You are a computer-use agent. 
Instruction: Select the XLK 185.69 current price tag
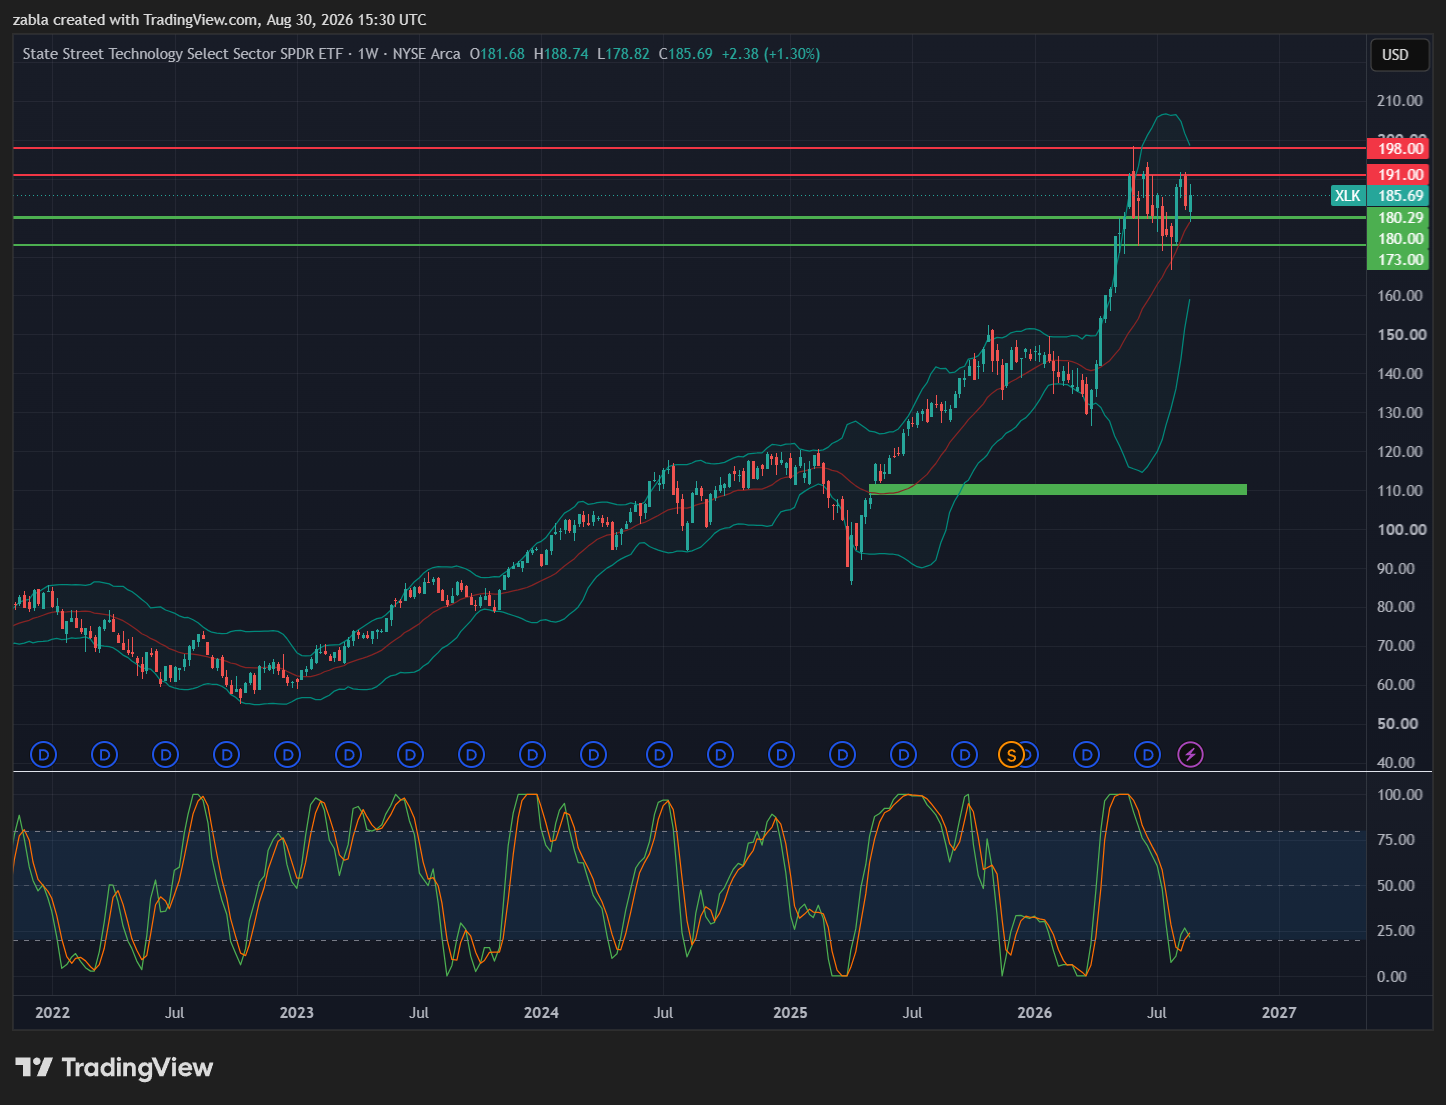click(1379, 196)
